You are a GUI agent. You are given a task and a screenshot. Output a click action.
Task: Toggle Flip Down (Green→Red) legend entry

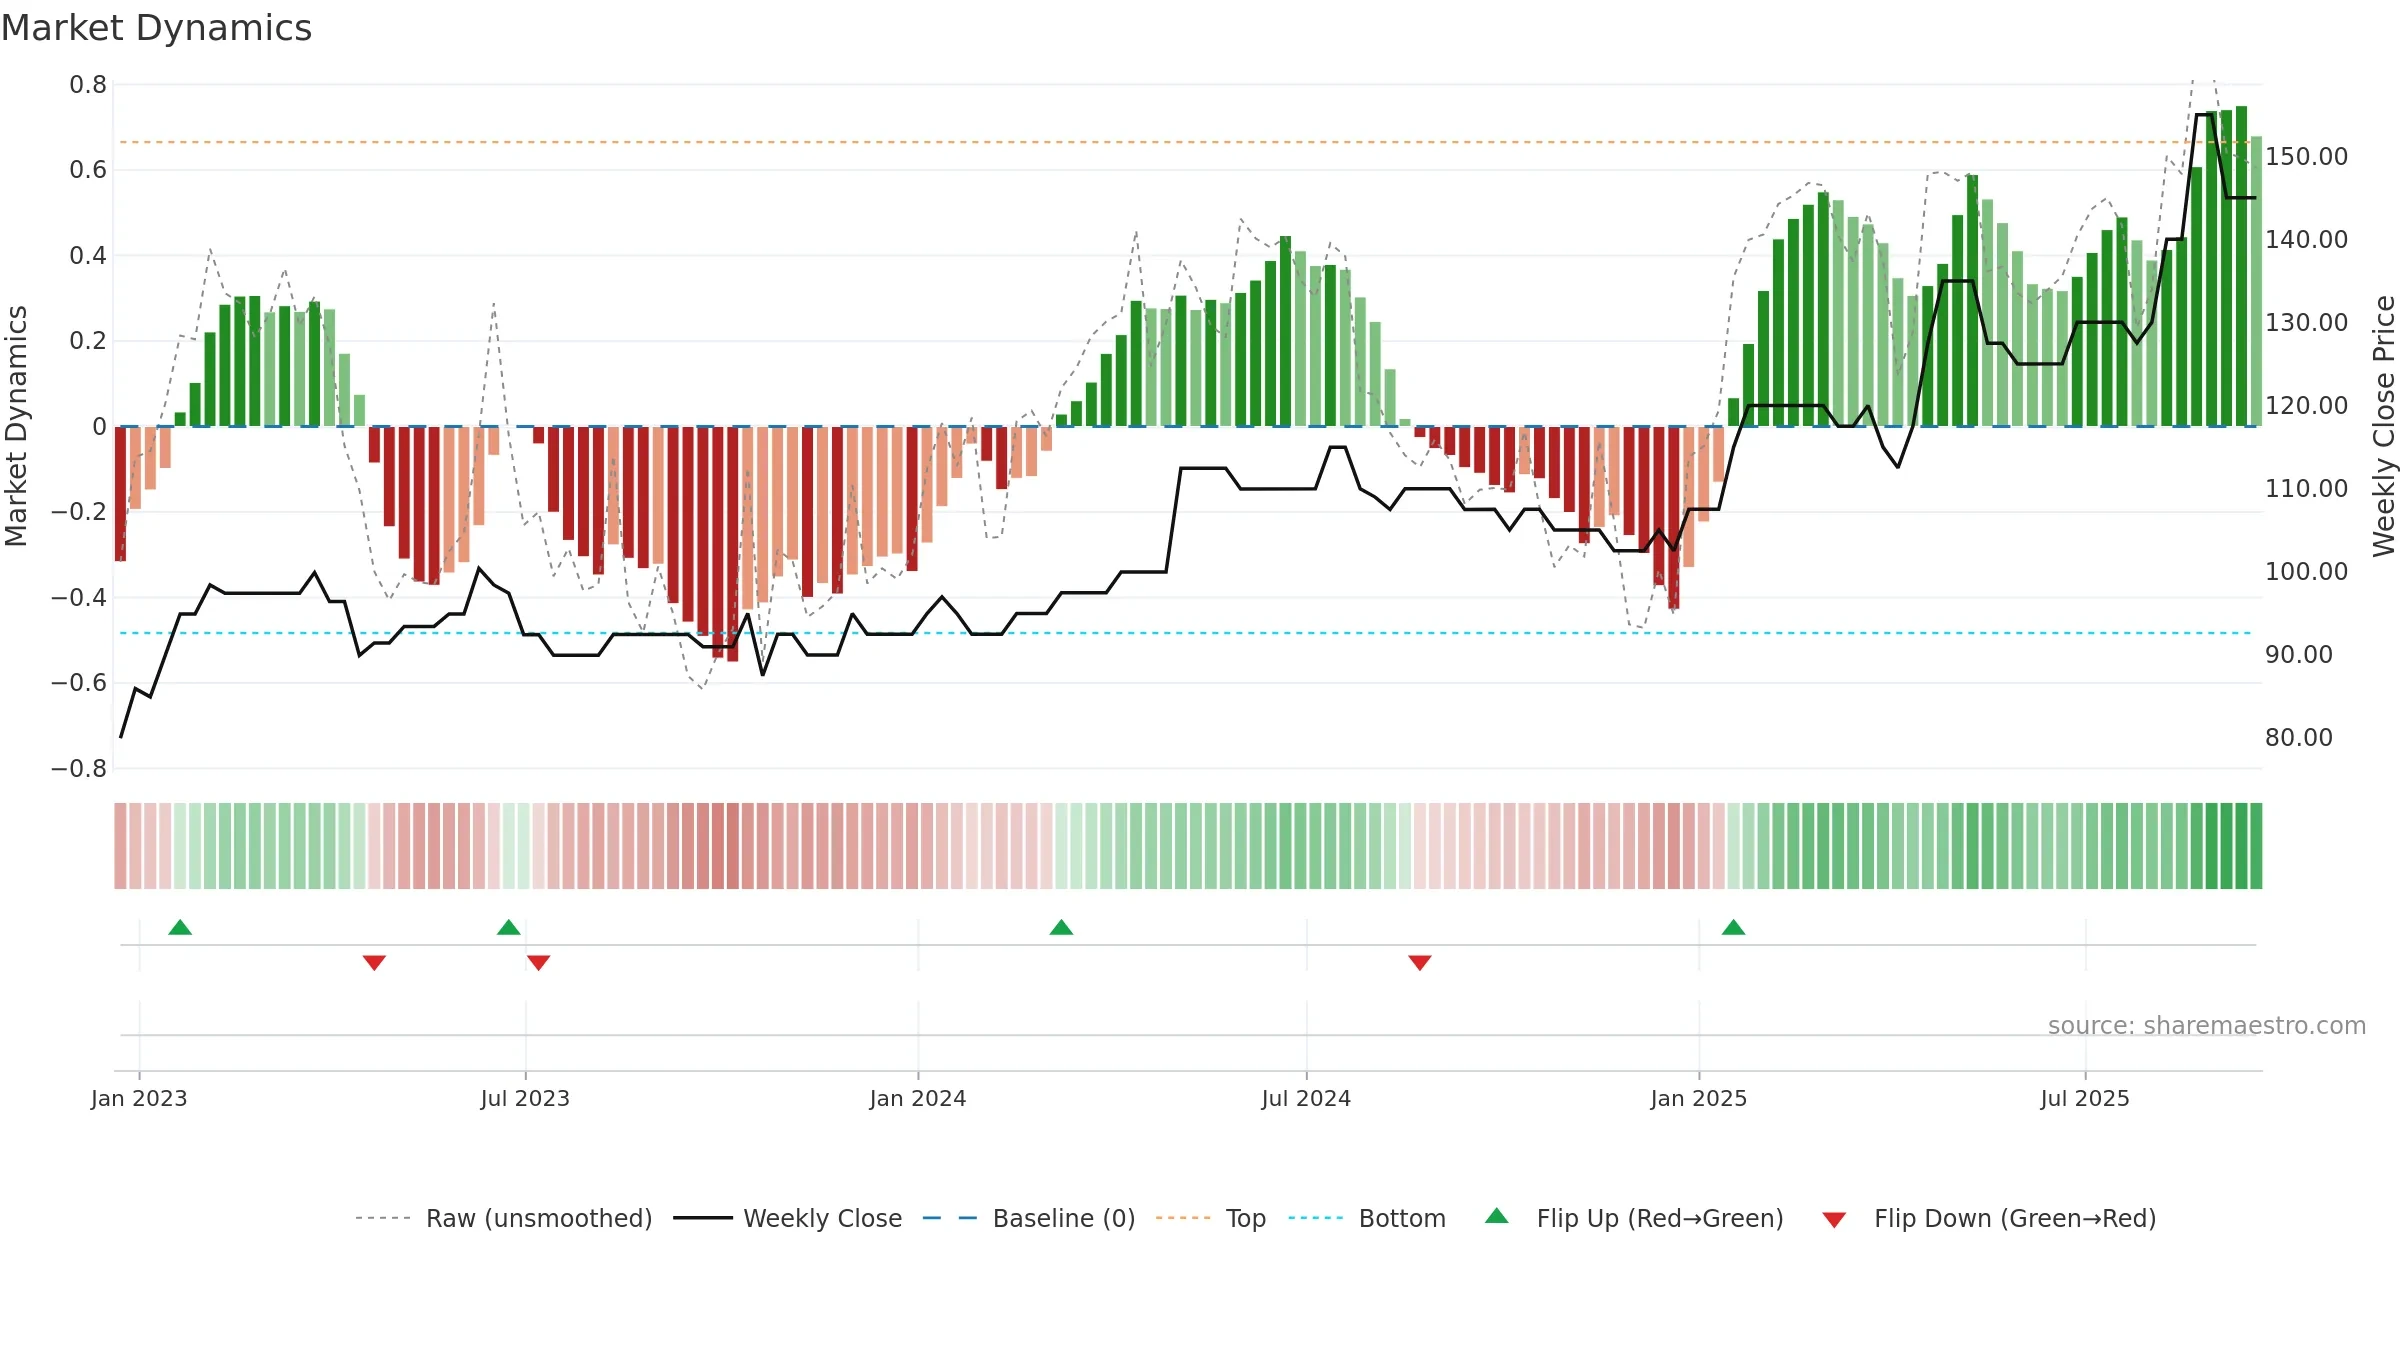[1988, 1218]
